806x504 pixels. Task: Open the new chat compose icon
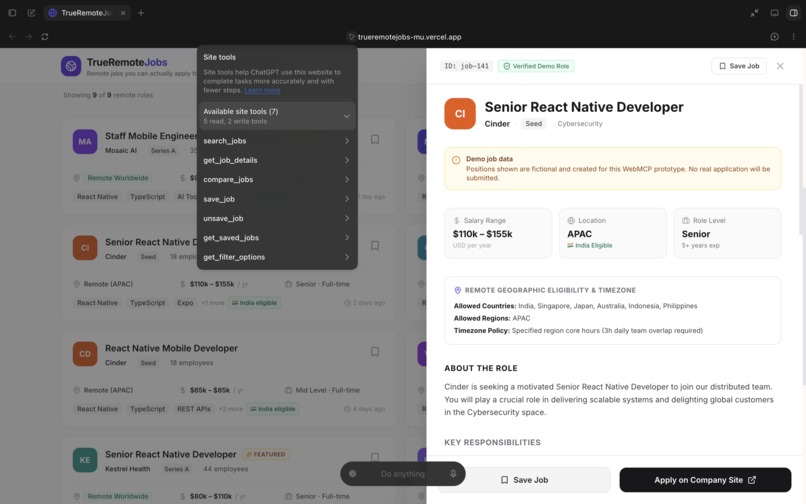(x=31, y=13)
